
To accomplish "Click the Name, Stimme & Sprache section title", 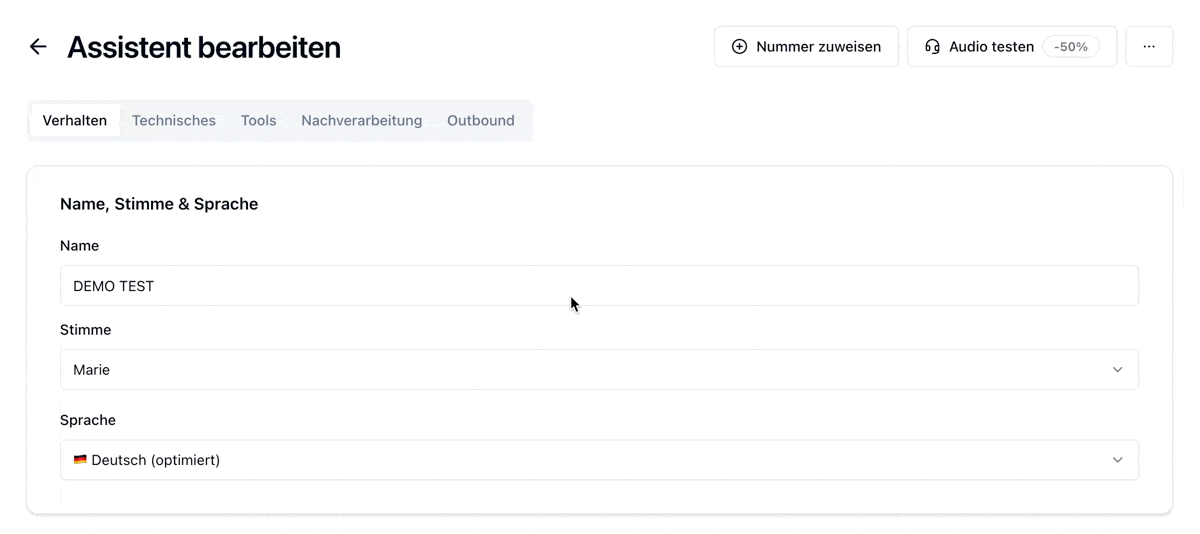I will tap(159, 204).
